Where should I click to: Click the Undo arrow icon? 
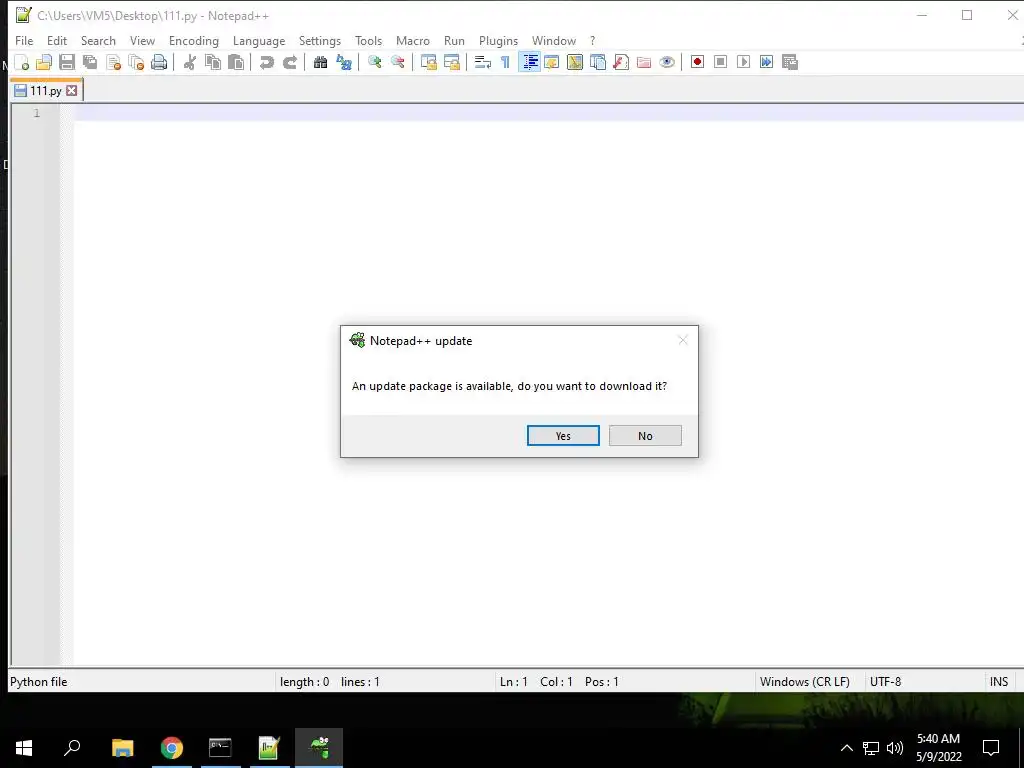[x=266, y=62]
